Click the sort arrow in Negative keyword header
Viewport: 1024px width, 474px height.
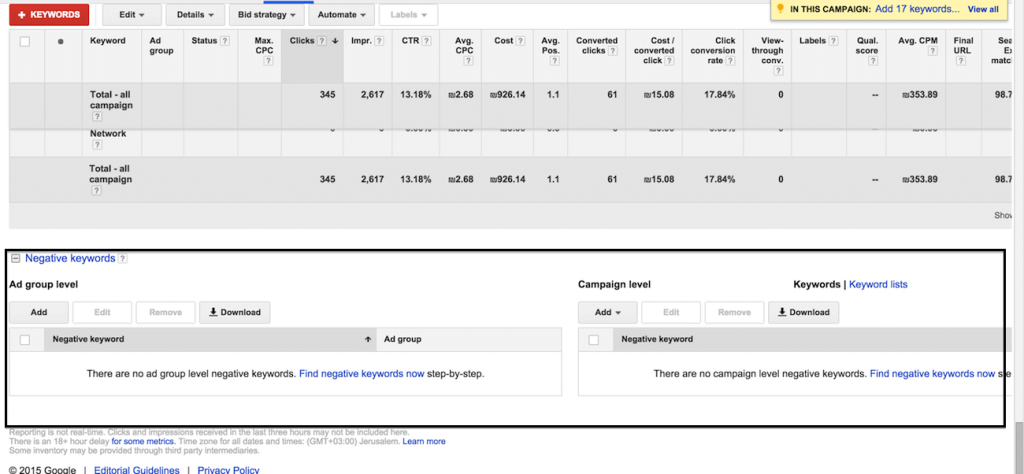pos(368,340)
